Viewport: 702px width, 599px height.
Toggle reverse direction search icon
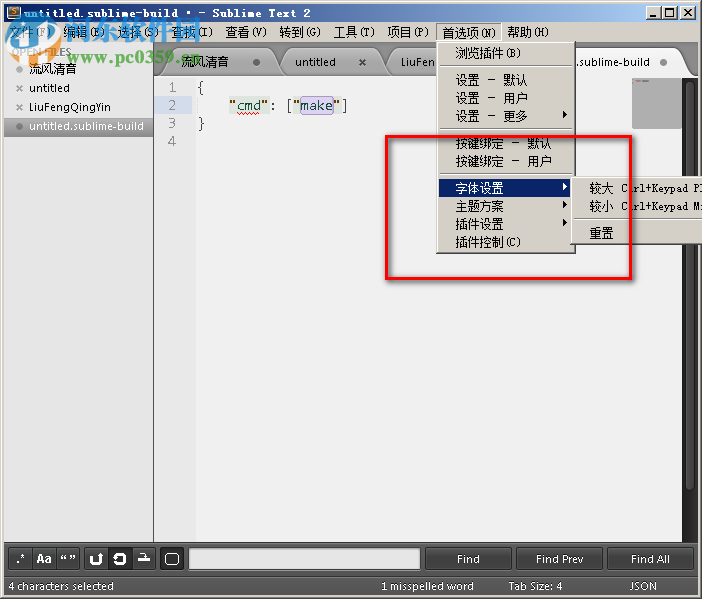tap(96, 559)
